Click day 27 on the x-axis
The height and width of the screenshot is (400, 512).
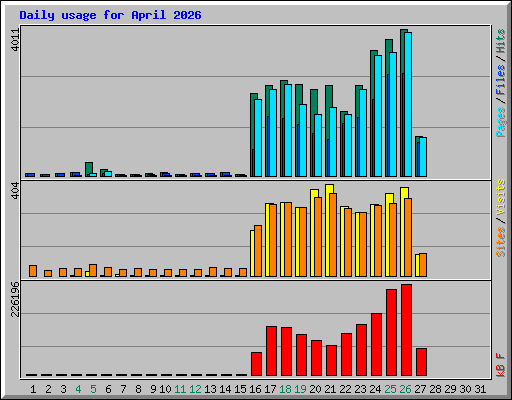click(420, 389)
